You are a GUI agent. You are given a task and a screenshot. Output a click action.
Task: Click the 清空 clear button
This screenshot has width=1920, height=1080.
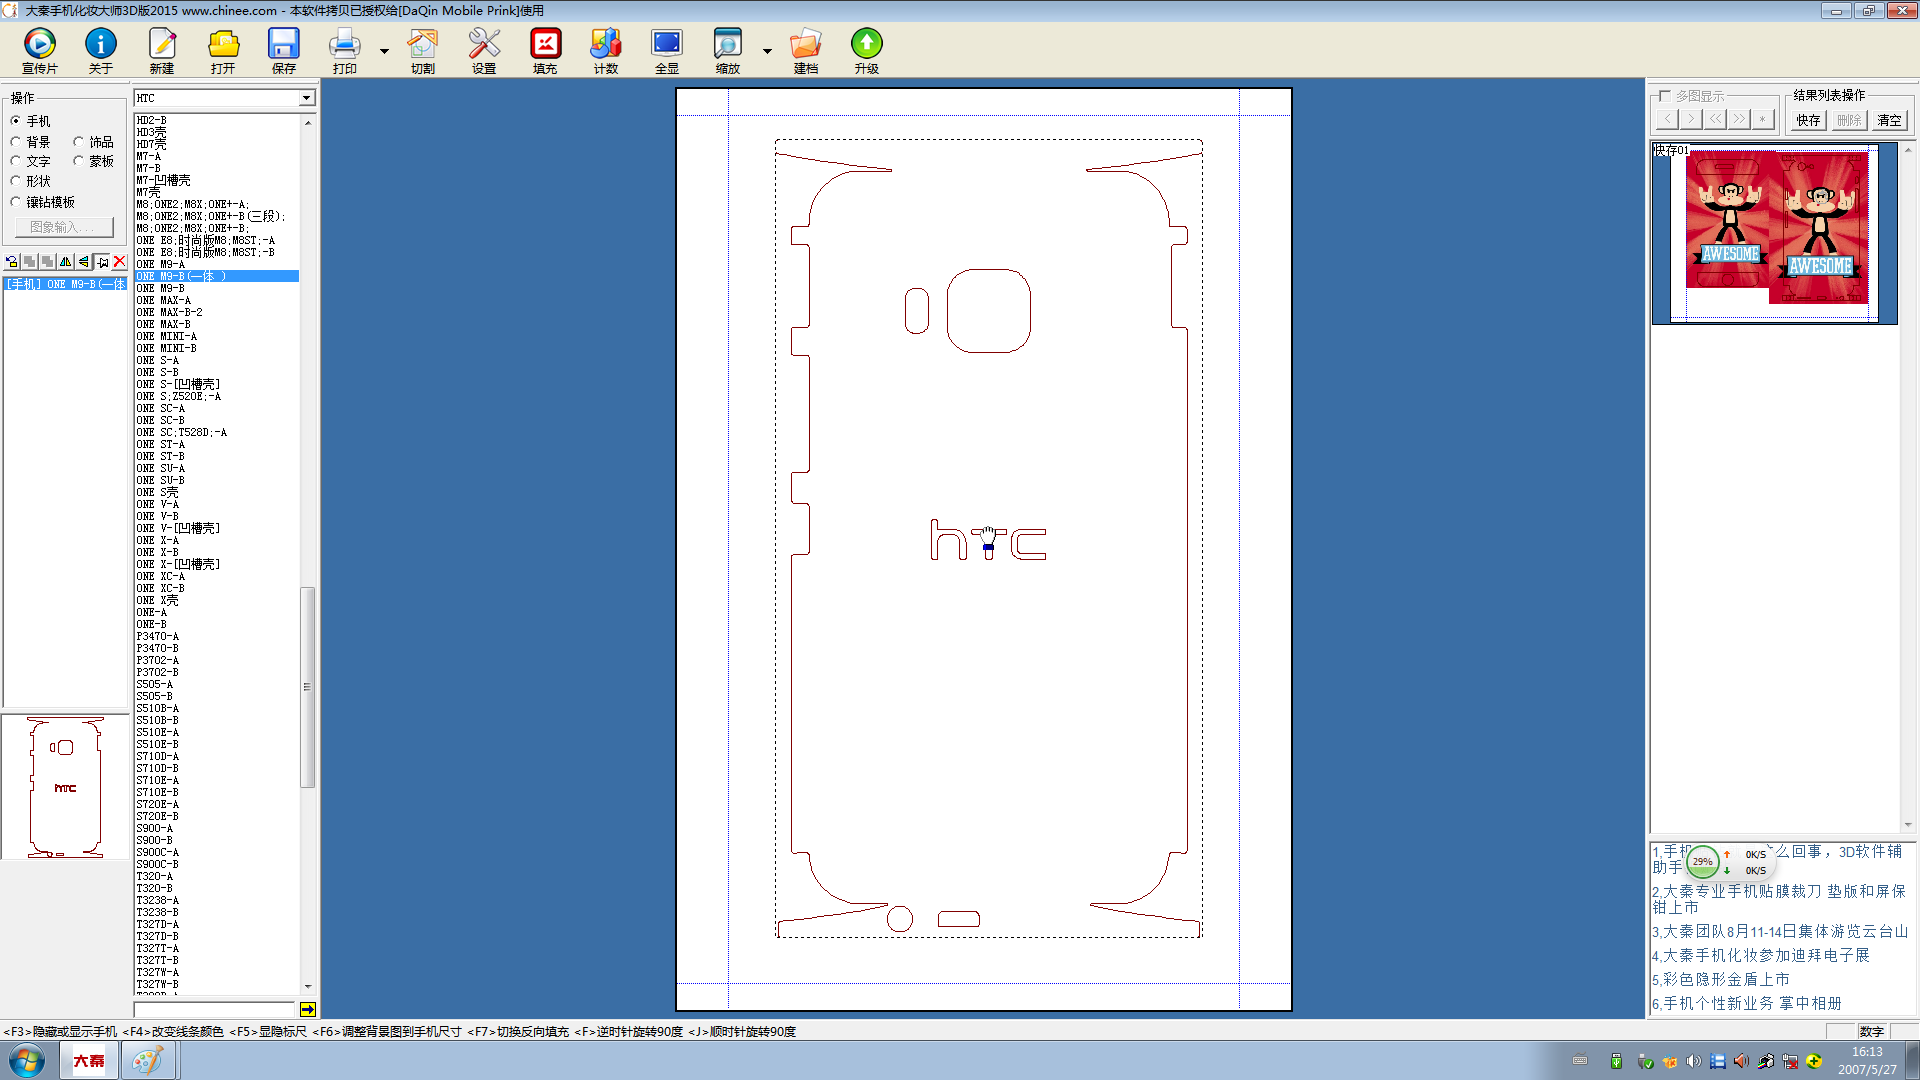point(1890,120)
